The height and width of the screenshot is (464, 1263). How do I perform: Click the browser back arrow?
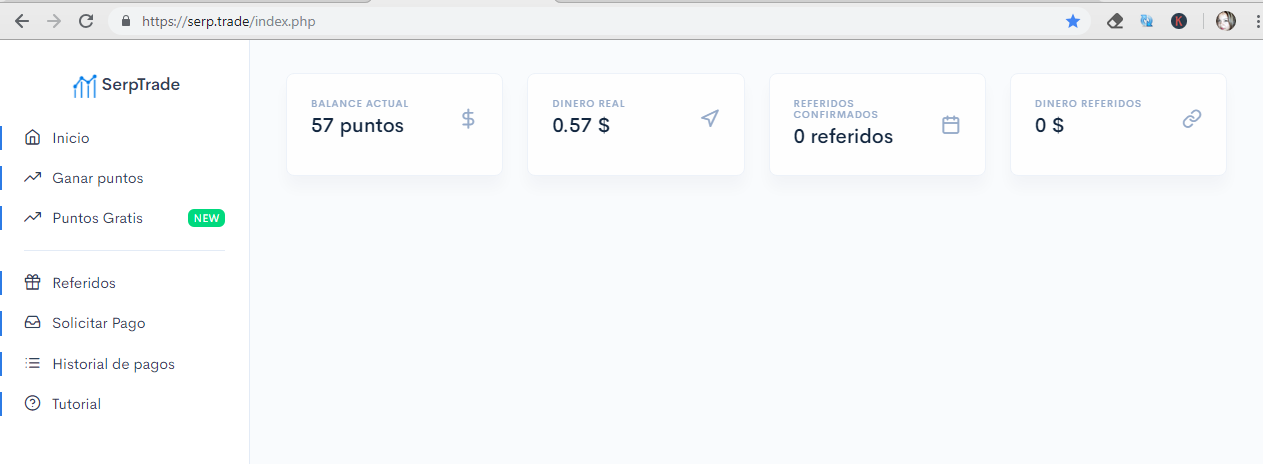tap(22, 21)
